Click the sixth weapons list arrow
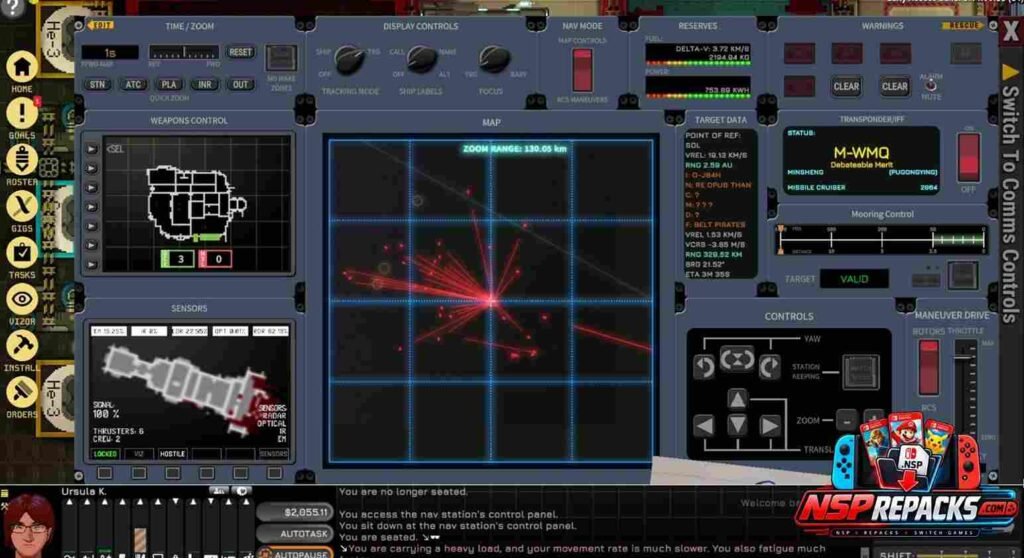Image resolution: width=1024 pixels, height=558 pixels. (x=92, y=245)
